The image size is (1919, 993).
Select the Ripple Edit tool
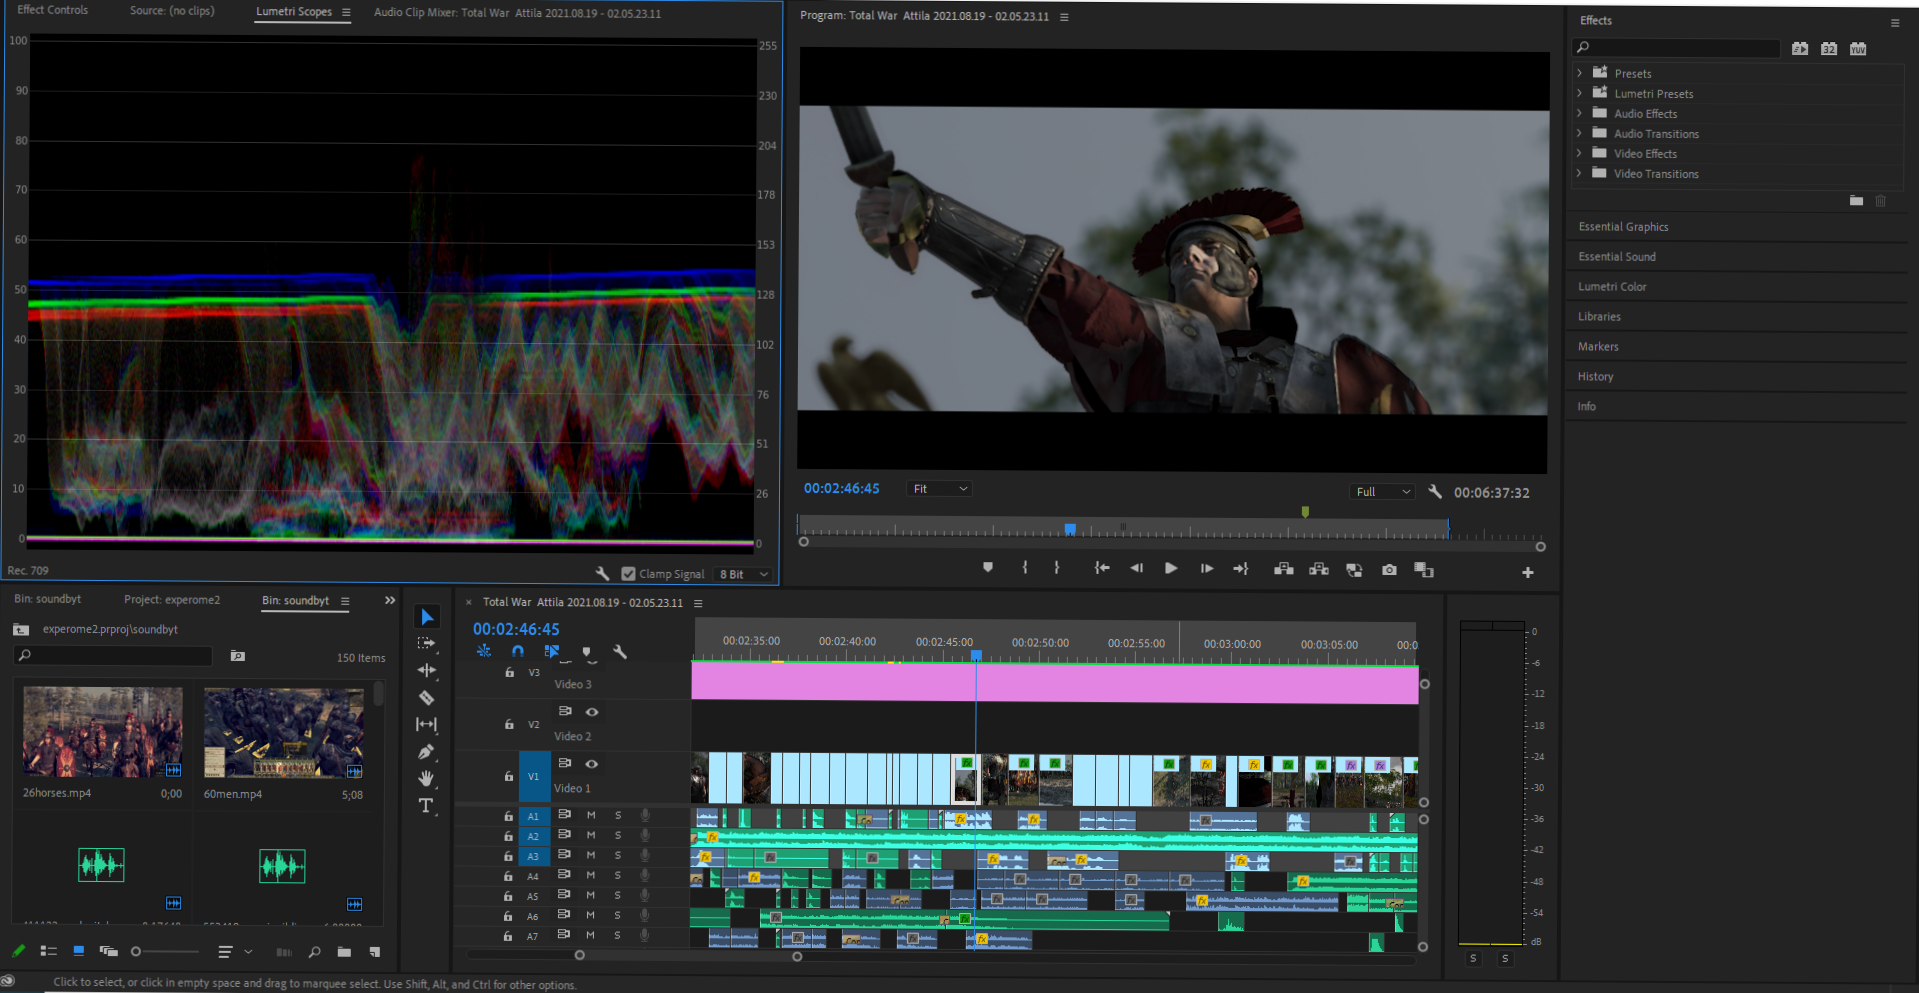pyautogui.click(x=426, y=670)
